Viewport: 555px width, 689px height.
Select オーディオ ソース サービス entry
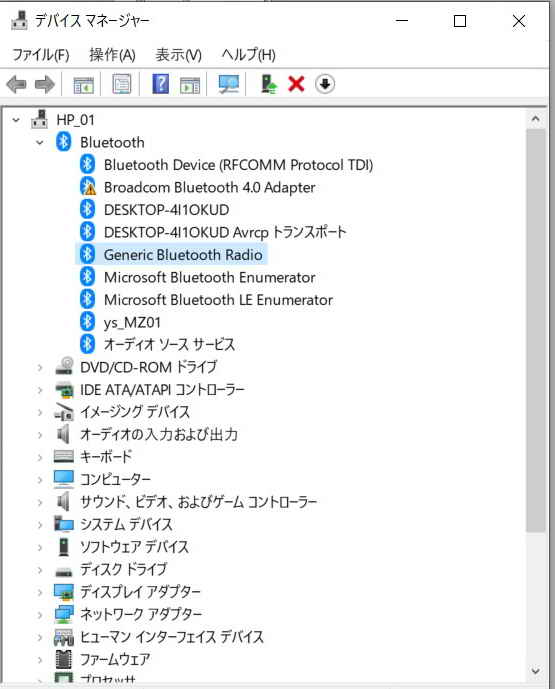click(x=170, y=344)
